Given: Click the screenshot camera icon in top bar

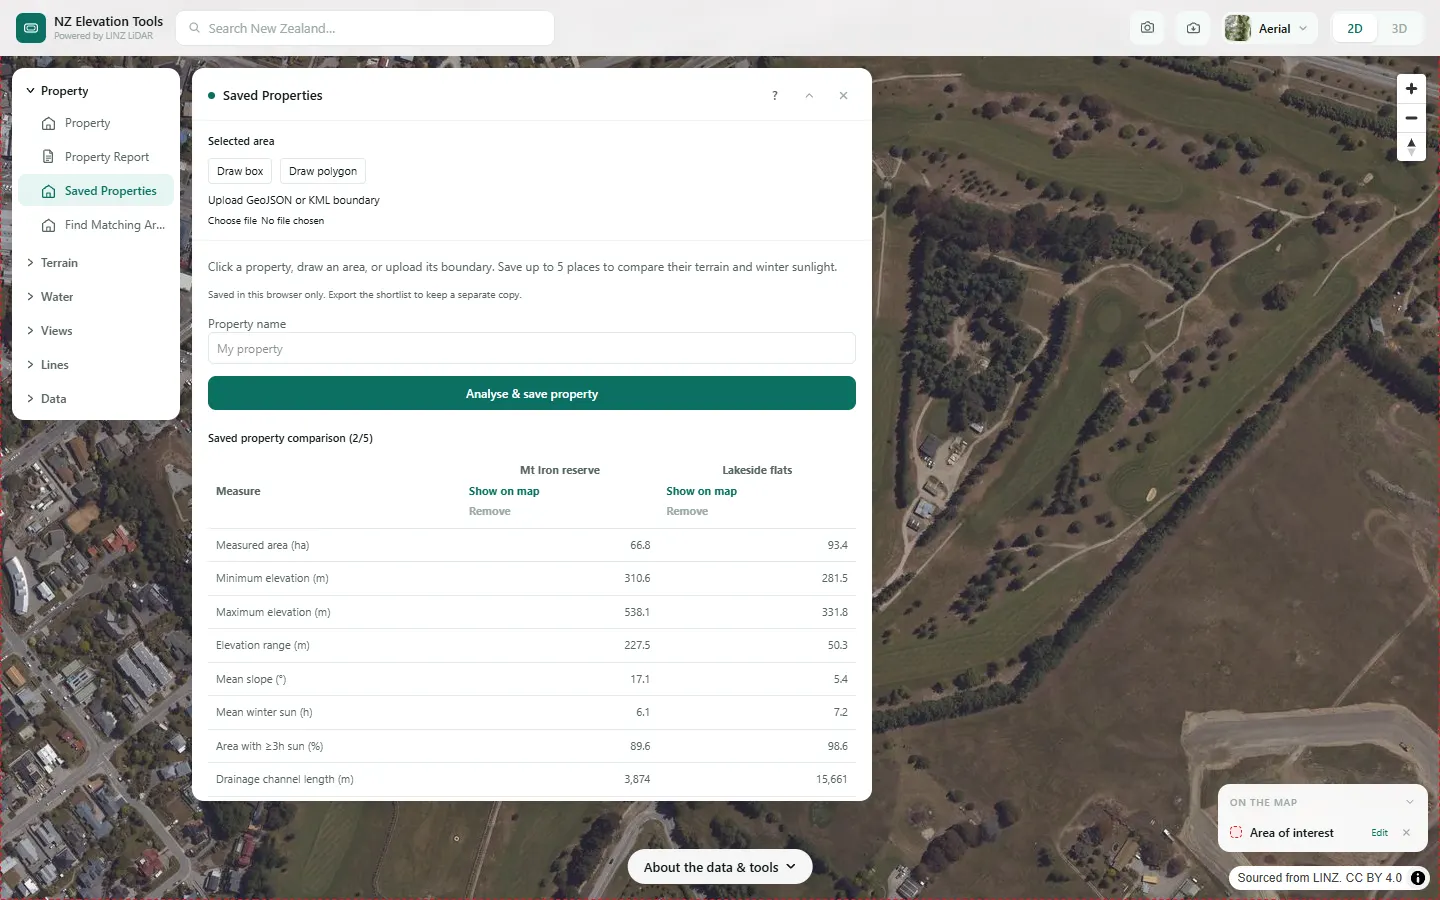Looking at the screenshot, I should [x=1147, y=28].
